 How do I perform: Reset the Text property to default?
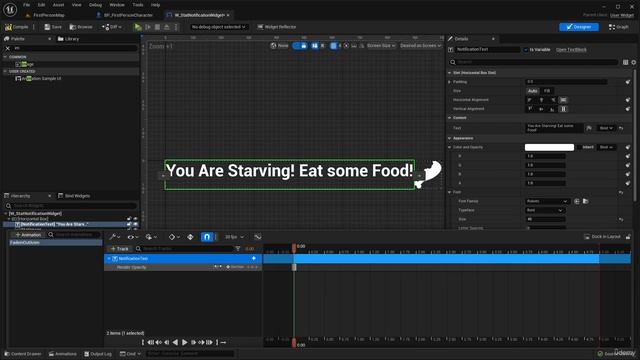(x=621, y=128)
